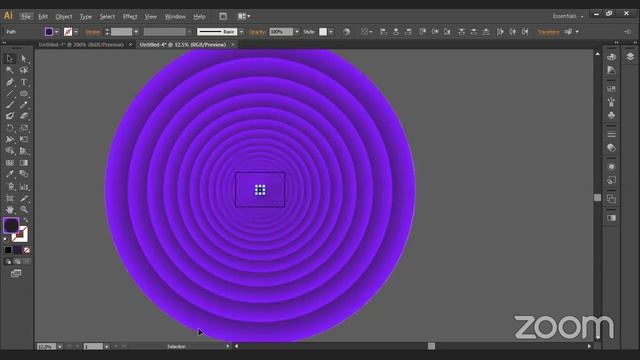Screen dimensions: 640x360
Task: Open the stroke color dropdown arrow
Action: 76,32
